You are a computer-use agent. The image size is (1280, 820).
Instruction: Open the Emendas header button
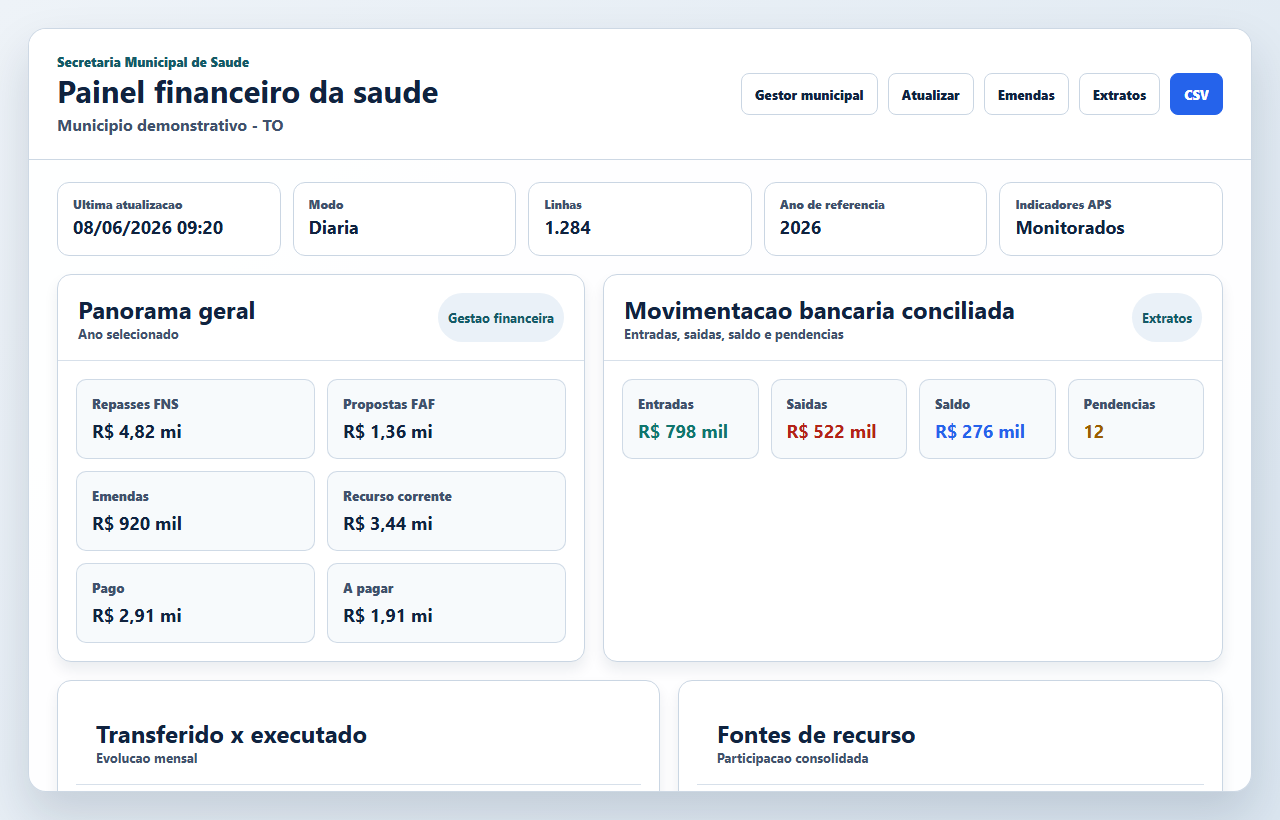[x=1026, y=94]
